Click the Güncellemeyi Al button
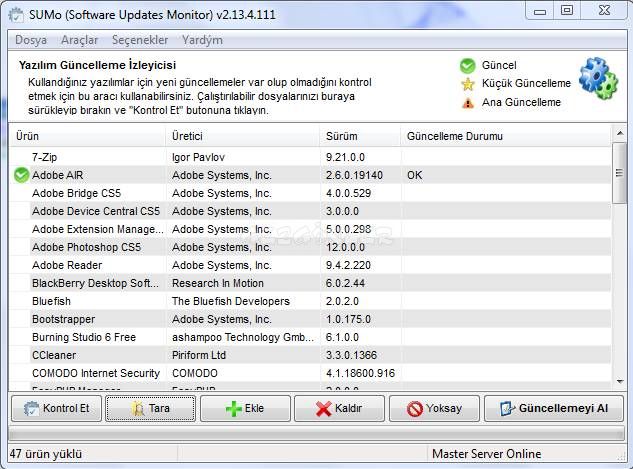The height and width of the screenshot is (469, 633). pos(553,408)
